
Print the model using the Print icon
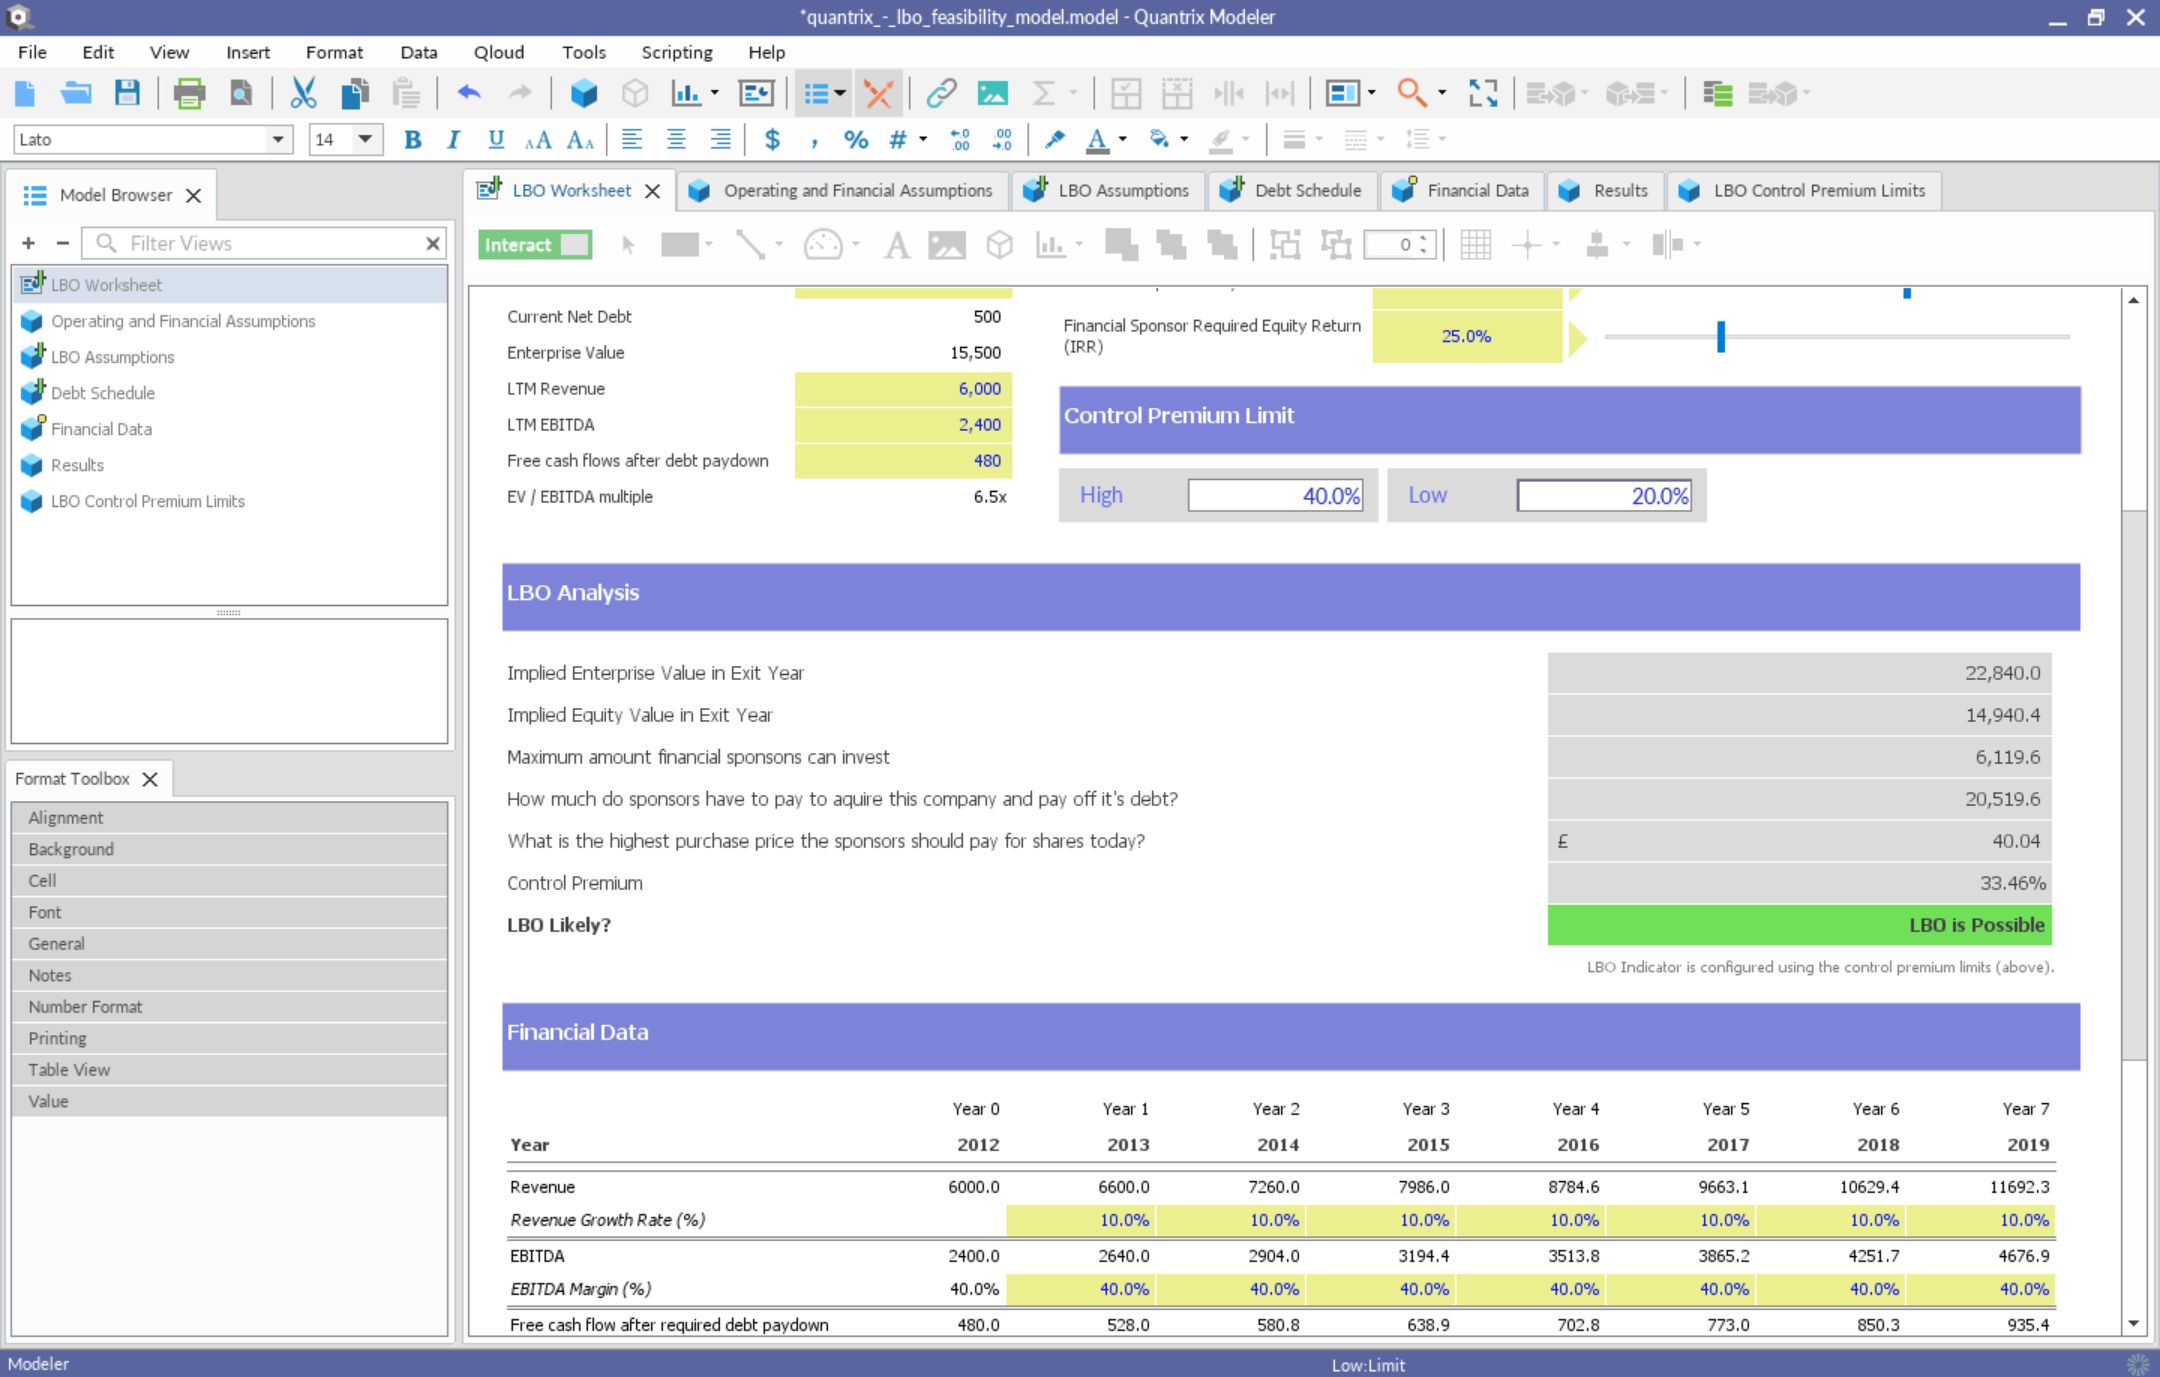[x=190, y=93]
